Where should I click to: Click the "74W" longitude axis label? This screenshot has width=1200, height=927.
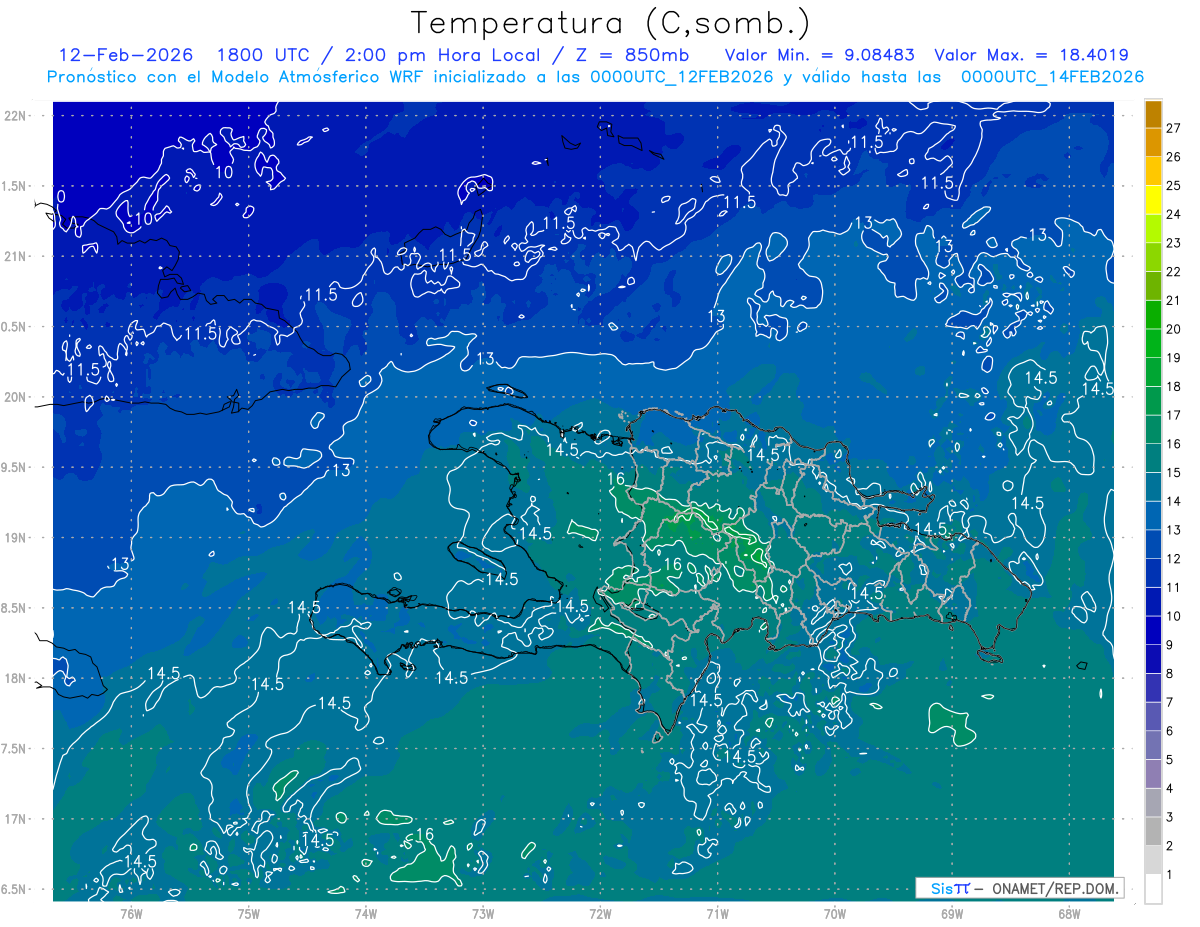366,913
